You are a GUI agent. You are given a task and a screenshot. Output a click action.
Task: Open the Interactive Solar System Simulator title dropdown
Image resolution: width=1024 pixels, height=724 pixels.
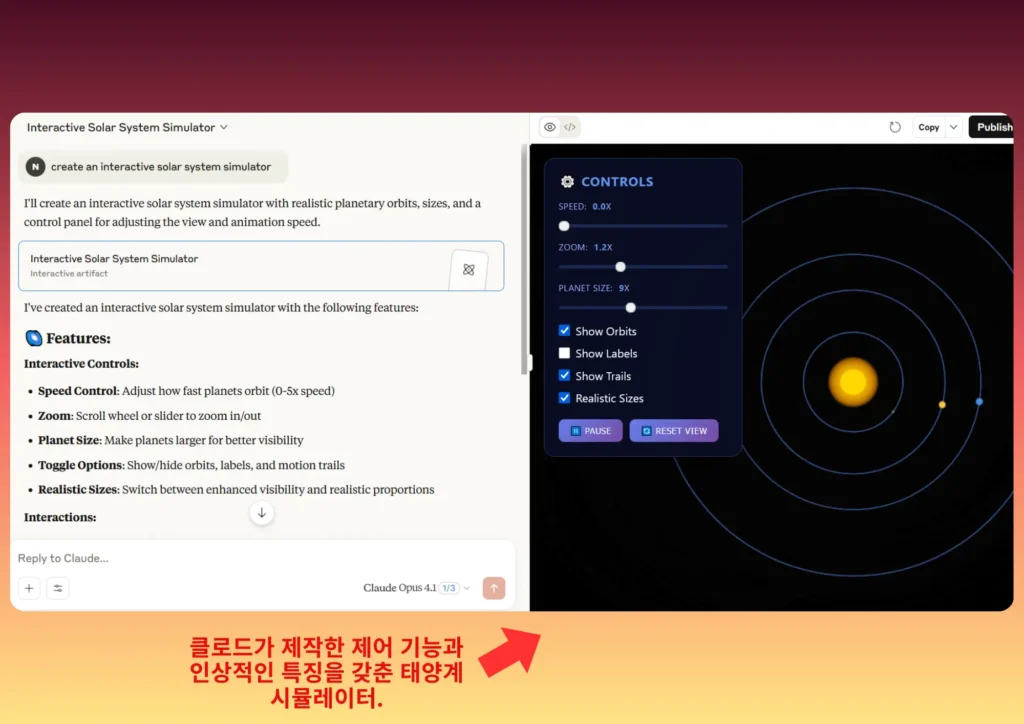pos(224,127)
